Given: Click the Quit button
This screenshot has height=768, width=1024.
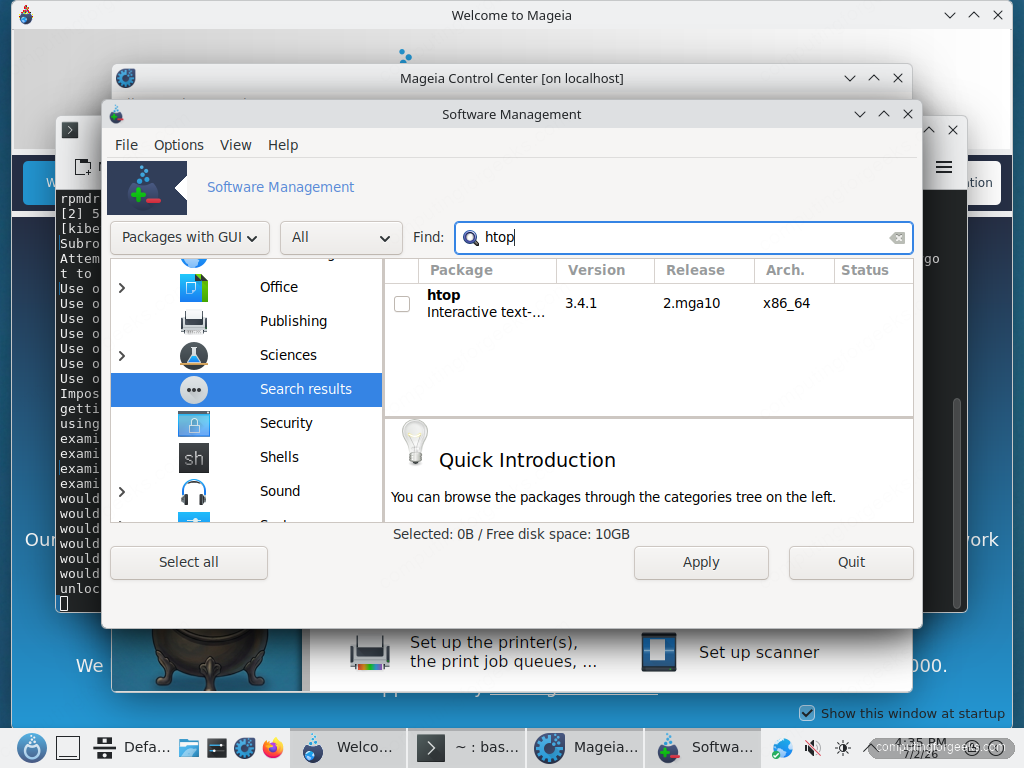Looking at the screenshot, I should 852,563.
